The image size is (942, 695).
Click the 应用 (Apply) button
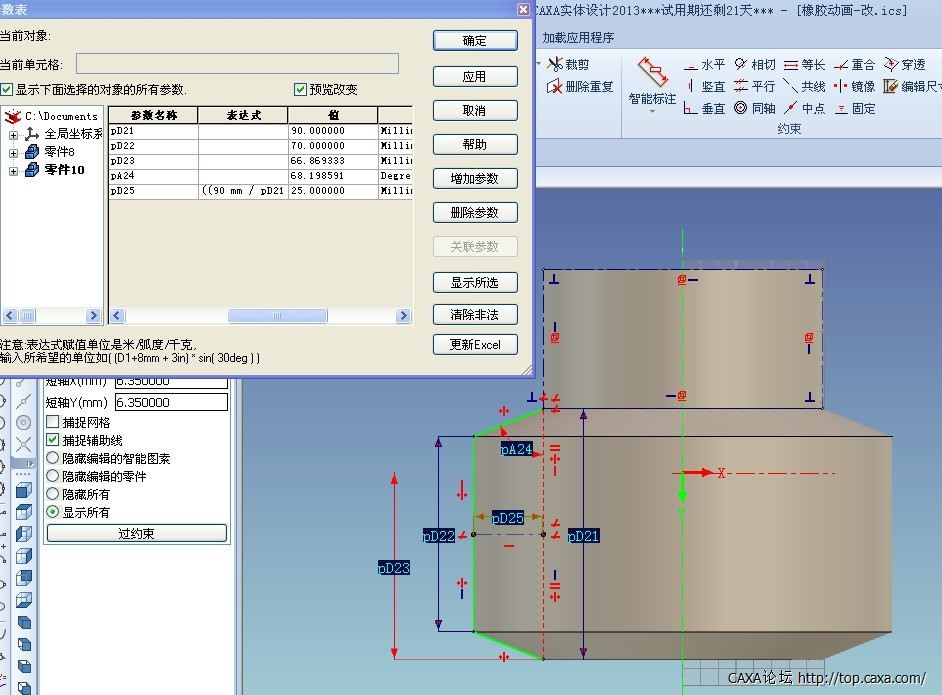tap(475, 77)
